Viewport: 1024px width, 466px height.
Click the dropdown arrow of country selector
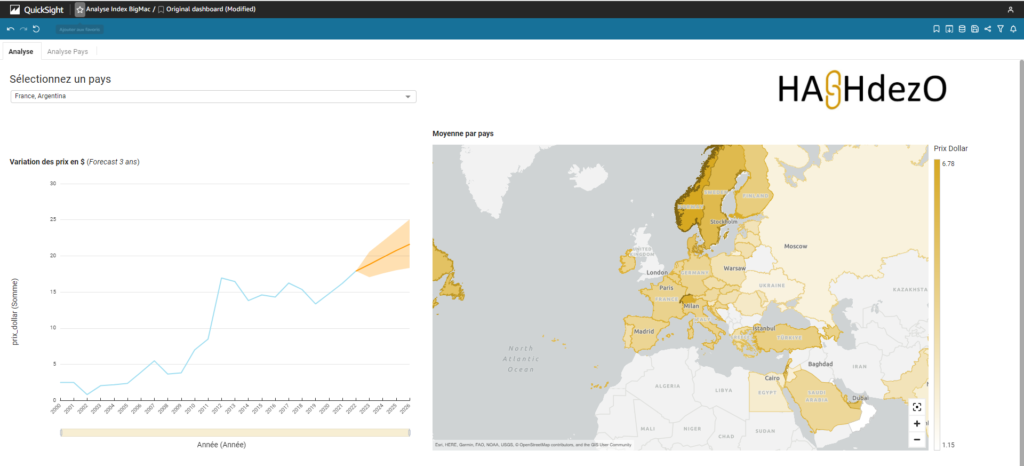click(x=408, y=97)
